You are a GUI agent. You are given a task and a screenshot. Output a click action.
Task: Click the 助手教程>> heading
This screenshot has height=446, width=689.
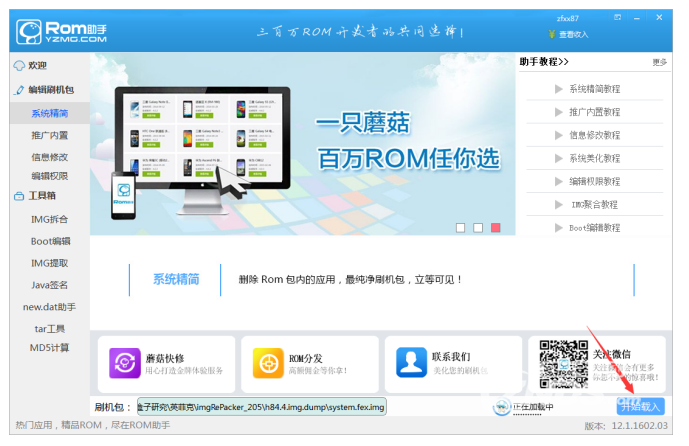pyautogui.click(x=544, y=62)
